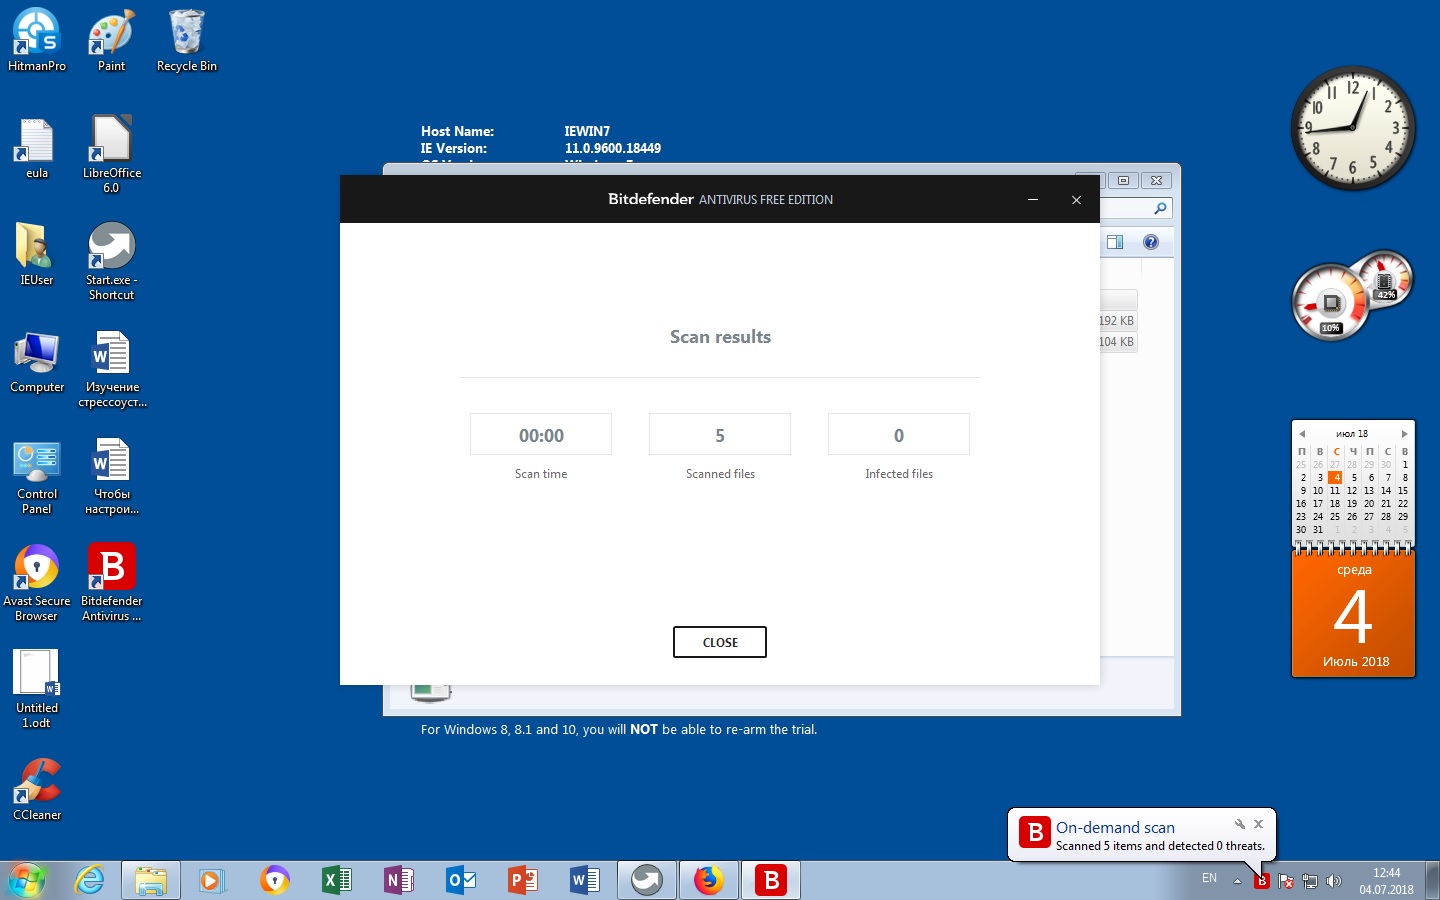
Task: Open Firefox from the taskbar
Action: [709, 880]
